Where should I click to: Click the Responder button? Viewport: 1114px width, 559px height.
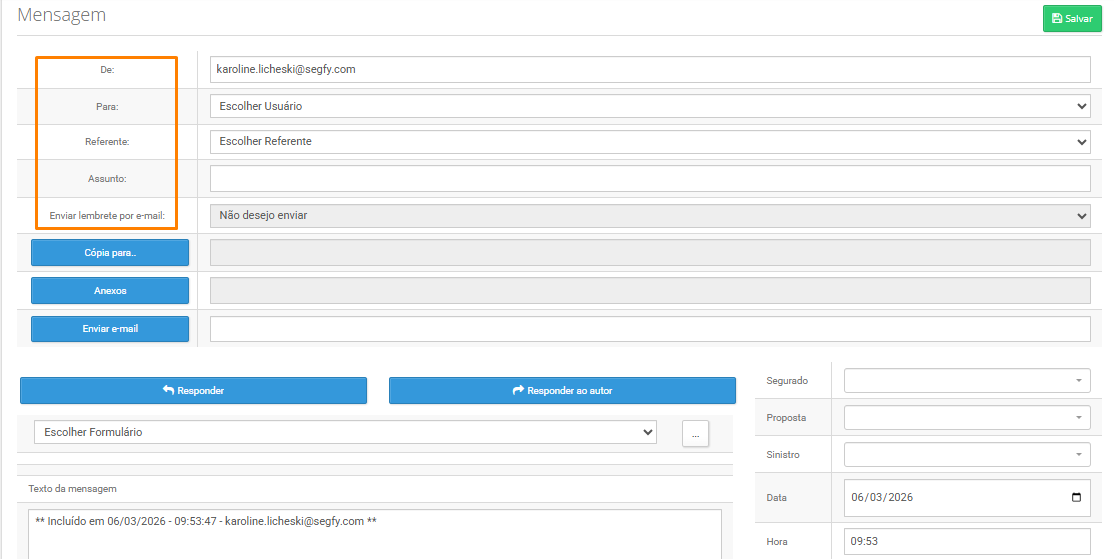pyautogui.click(x=193, y=391)
